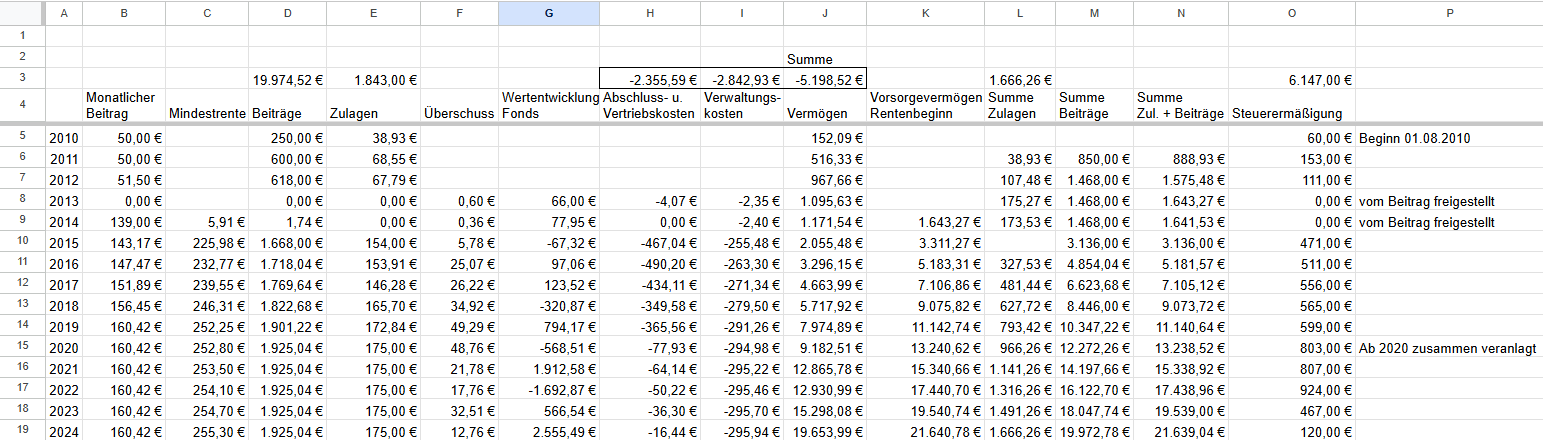Screen dimensions: 1543x440
Task: Select the -2.355,59 € sum cell
Action: click(x=650, y=80)
